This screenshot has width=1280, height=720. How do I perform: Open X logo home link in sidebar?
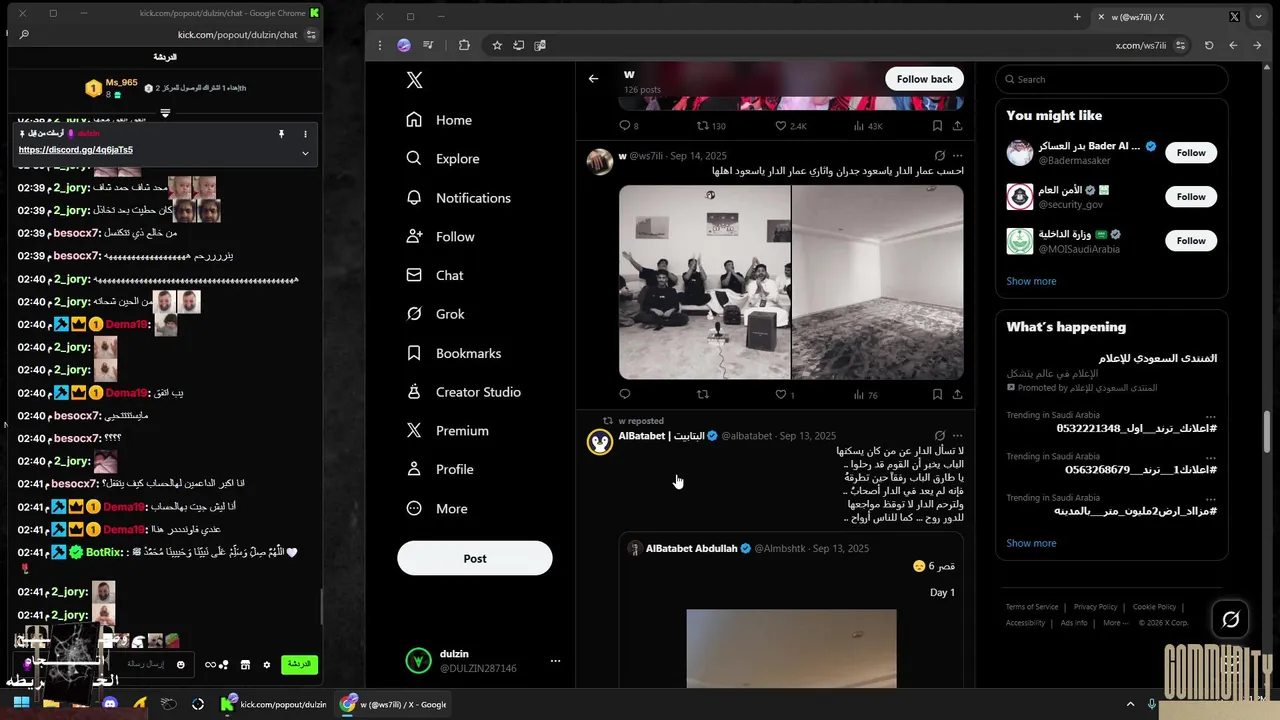point(414,81)
